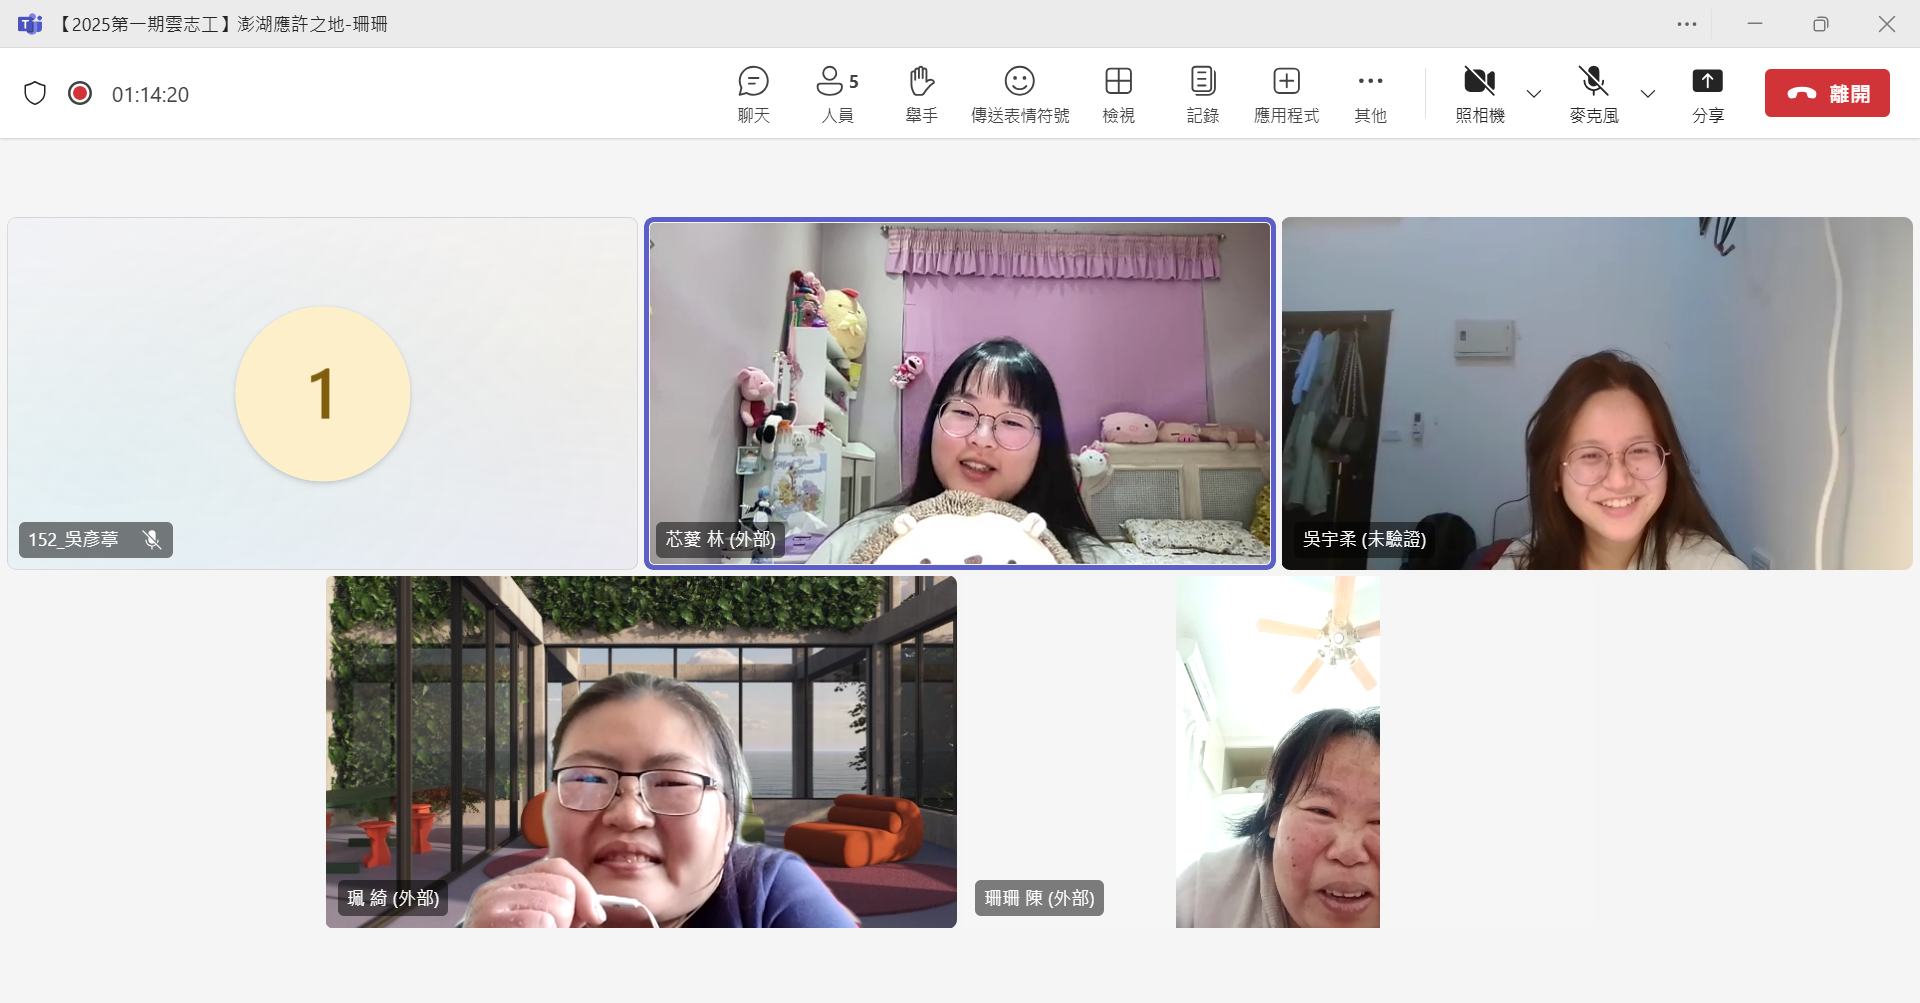1920x1003 pixels.
Task: Click the red recording indicator
Action: (x=80, y=94)
